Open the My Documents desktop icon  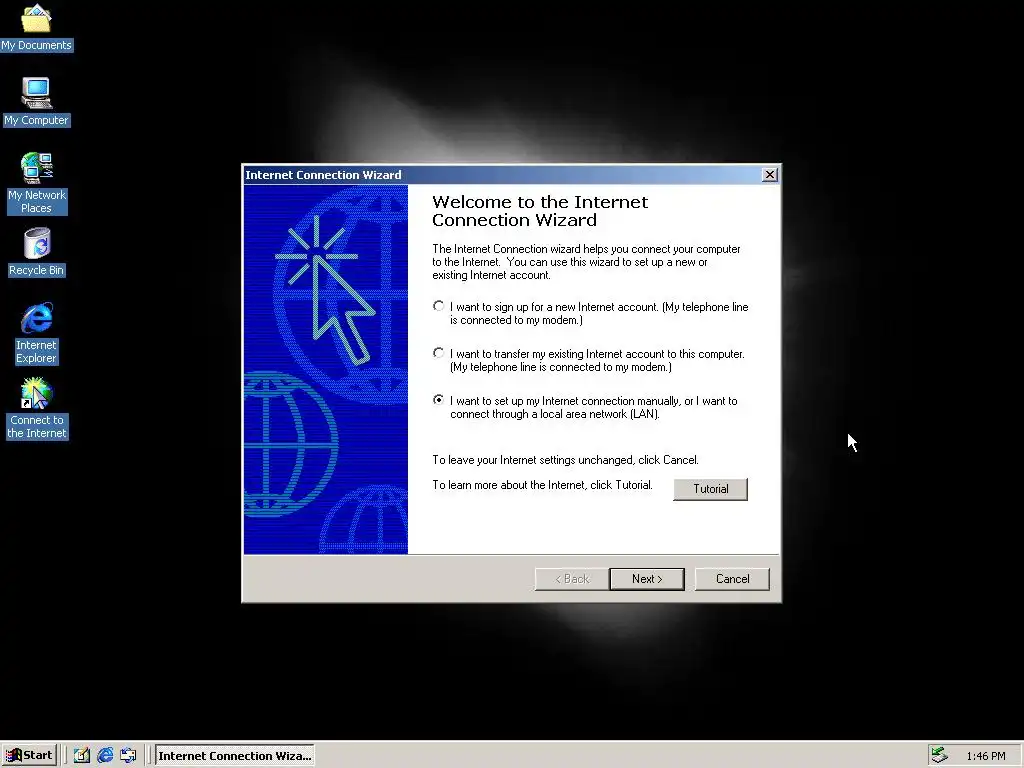click(36, 27)
